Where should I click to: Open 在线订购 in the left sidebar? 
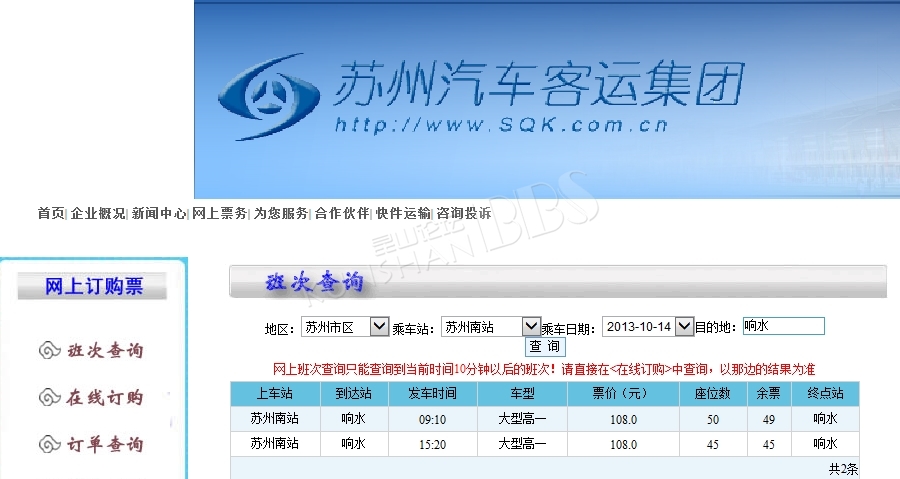[x=105, y=397]
